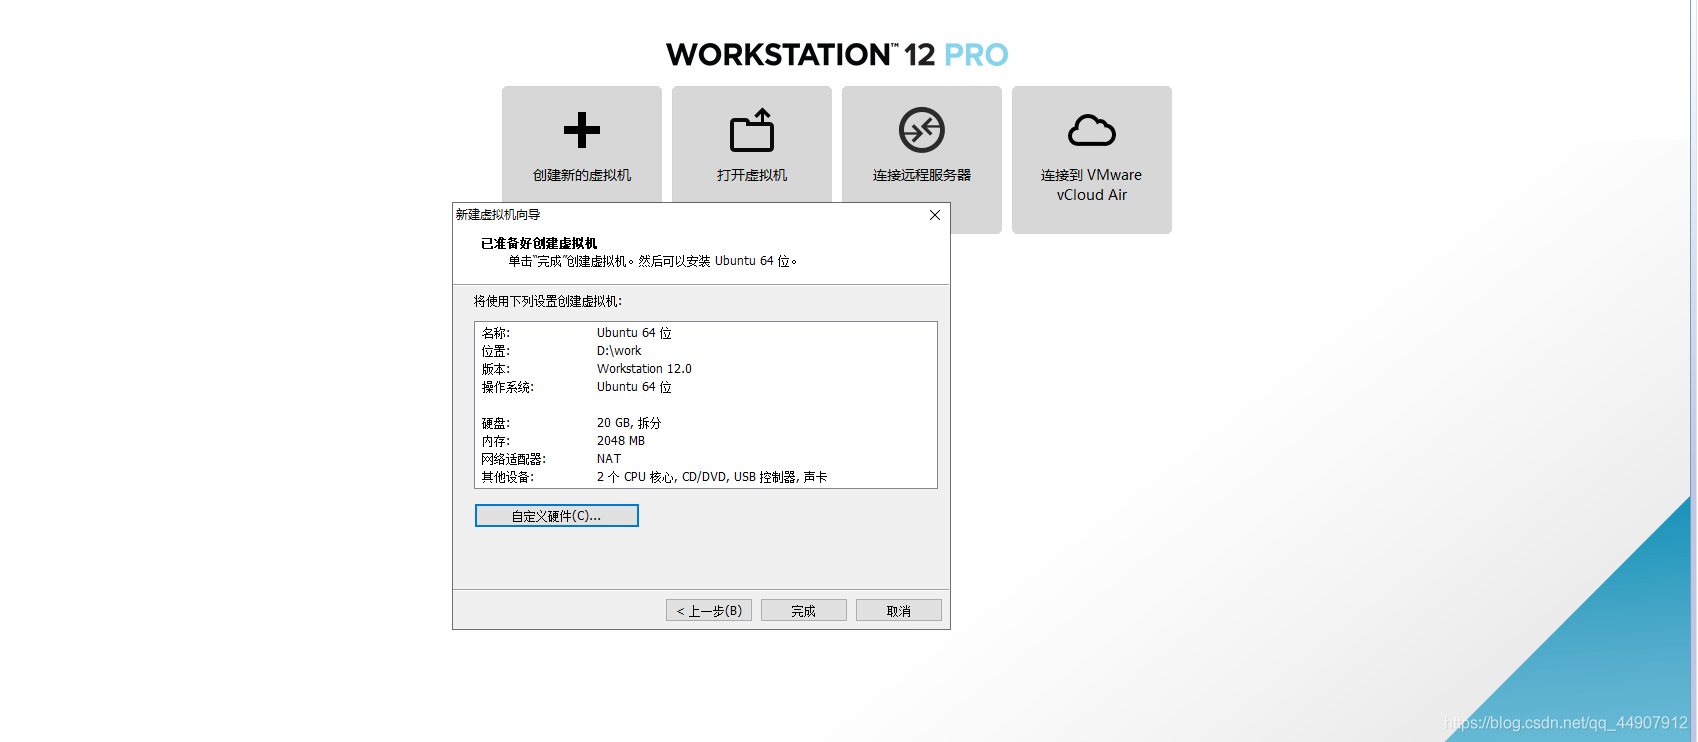Screen dimensions: 1698x742
Task: Click the 网络适配器: field label
Action: pyautogui.click(x=514, y=459)
